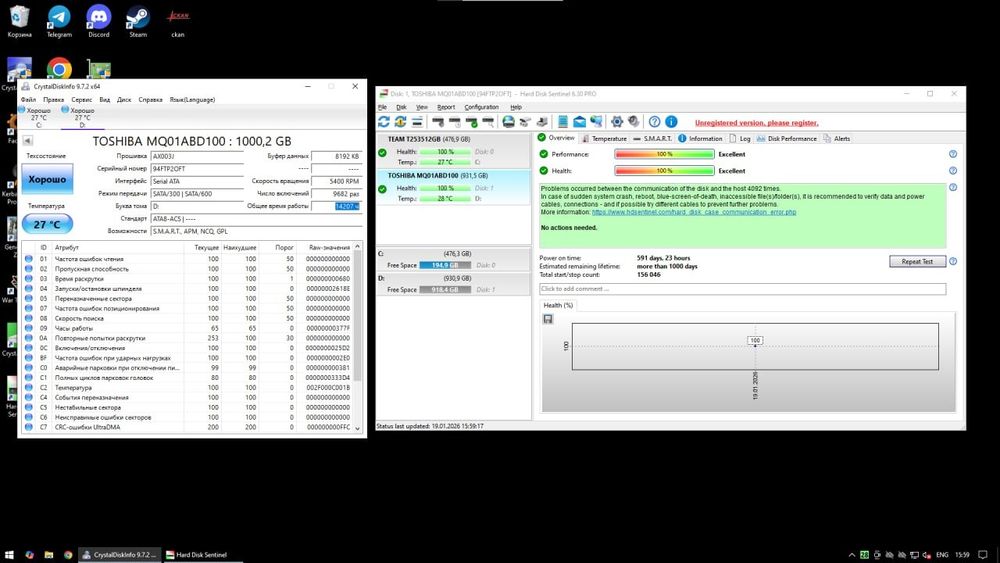Viewport: 1000px width, 563px height.
Task: Open Recycle Bin desktop icon
Action: (x=20, y=22)
